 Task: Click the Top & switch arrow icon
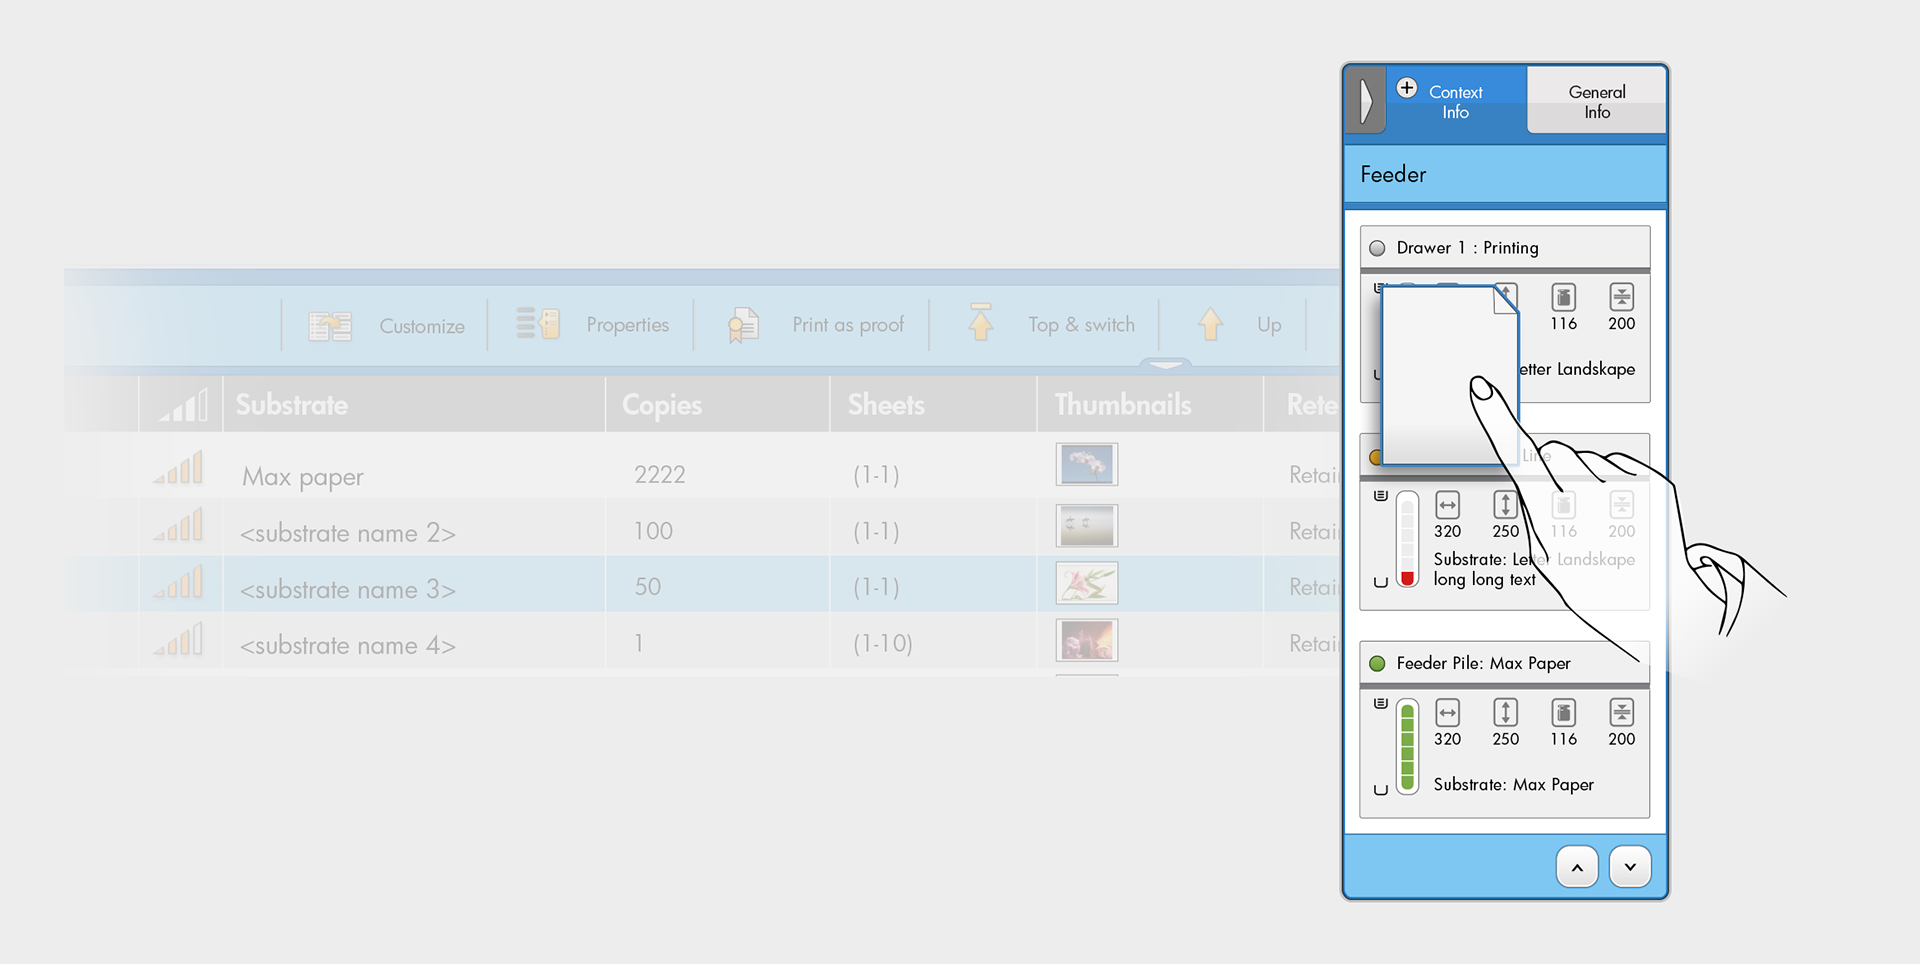(x=981, y=322)
